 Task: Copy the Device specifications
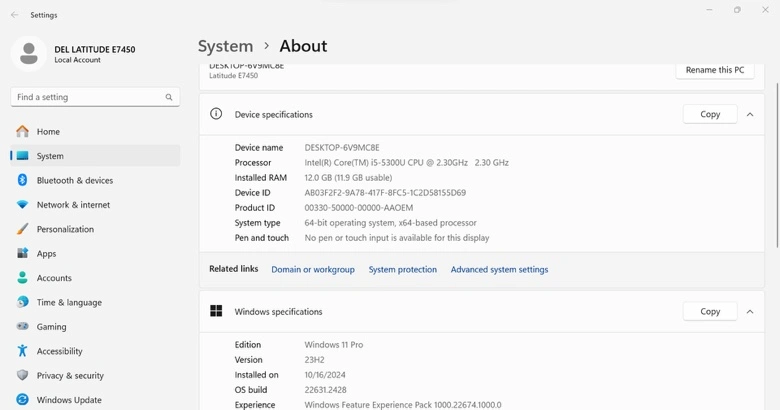[x=710, y=114]
